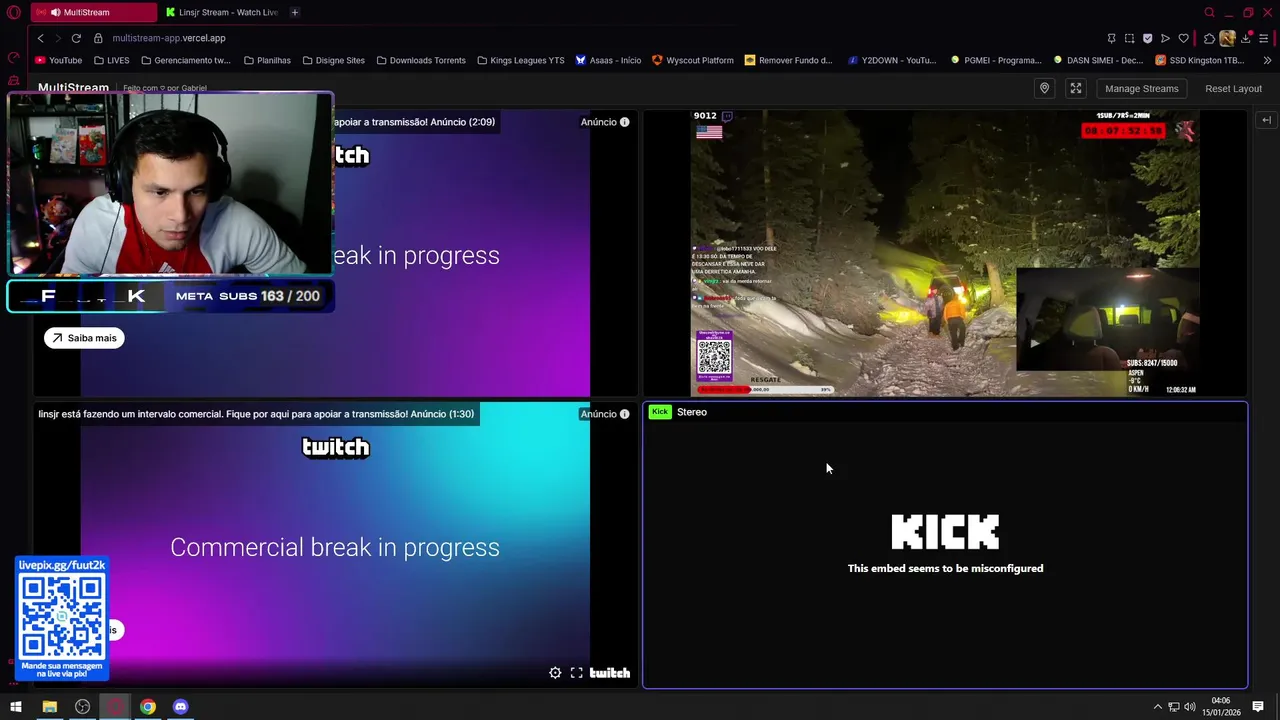The width and height of the screenshot is (1280, 720).
Task: Open the DASN SIMEI bookmark
Action: point(1098,60)
